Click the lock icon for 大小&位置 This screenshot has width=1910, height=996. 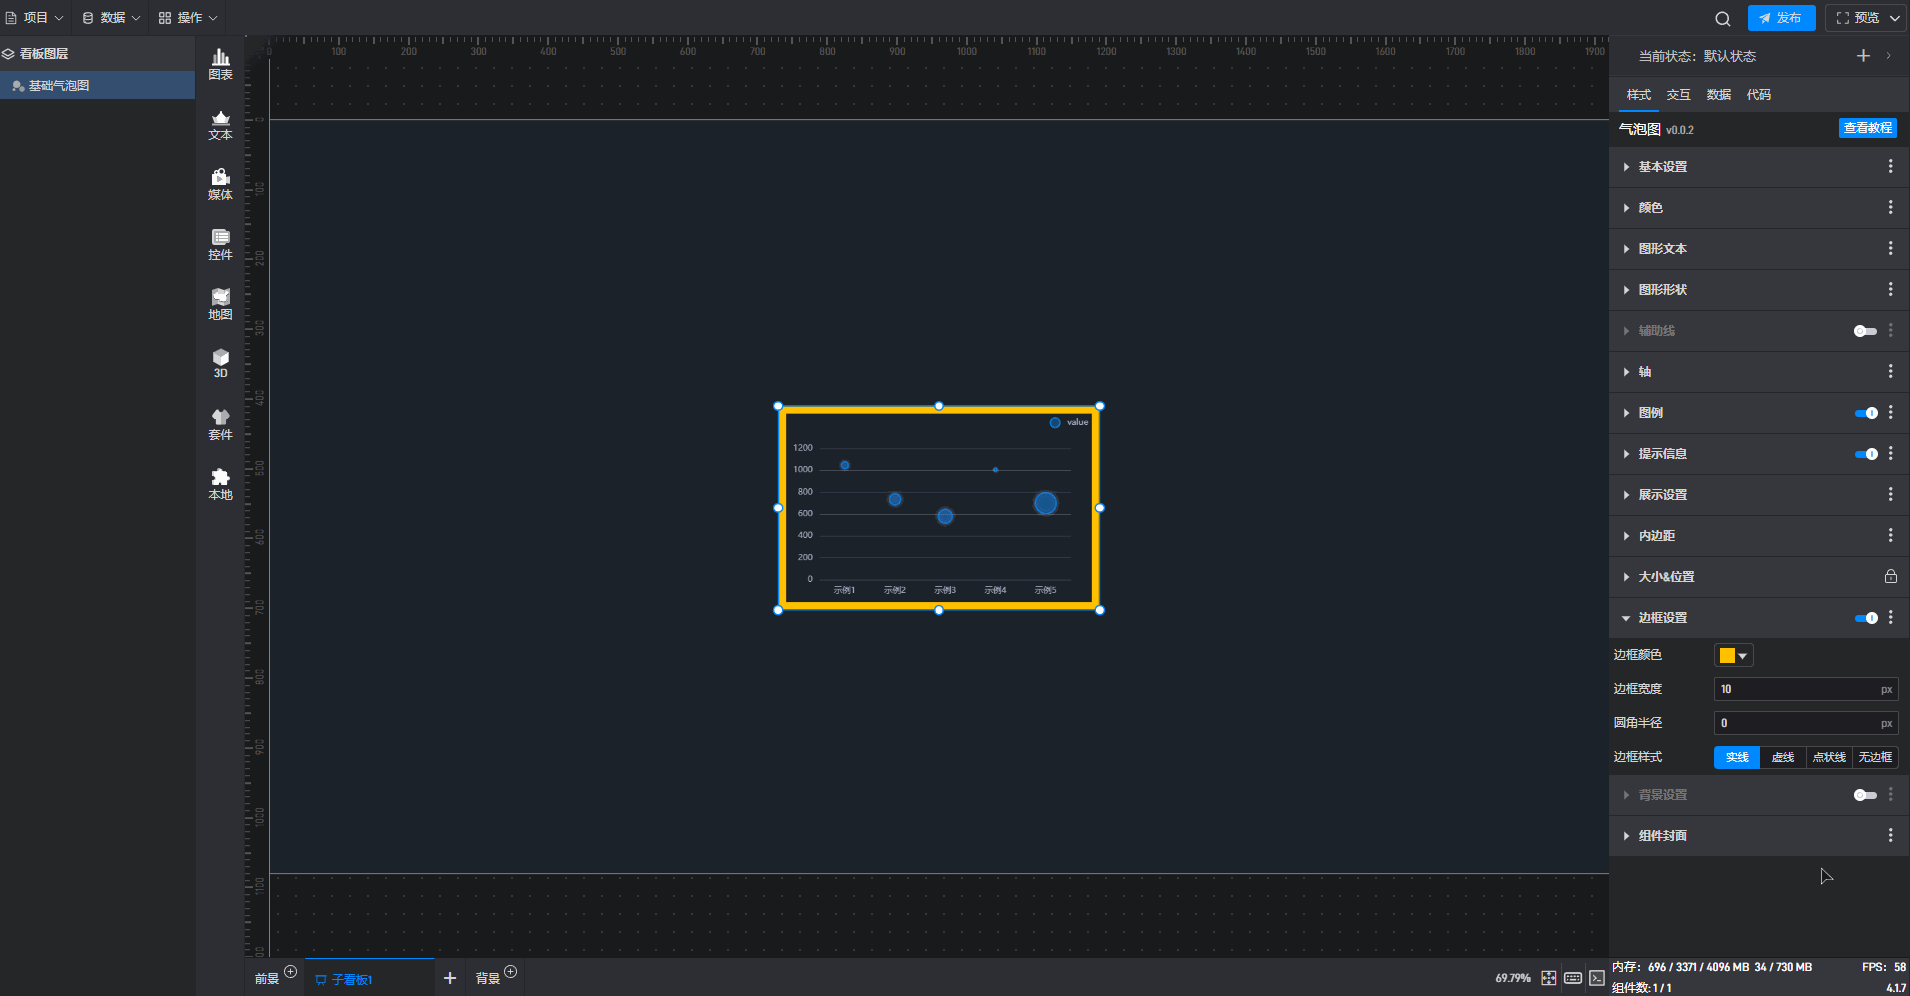point(1890,577)
